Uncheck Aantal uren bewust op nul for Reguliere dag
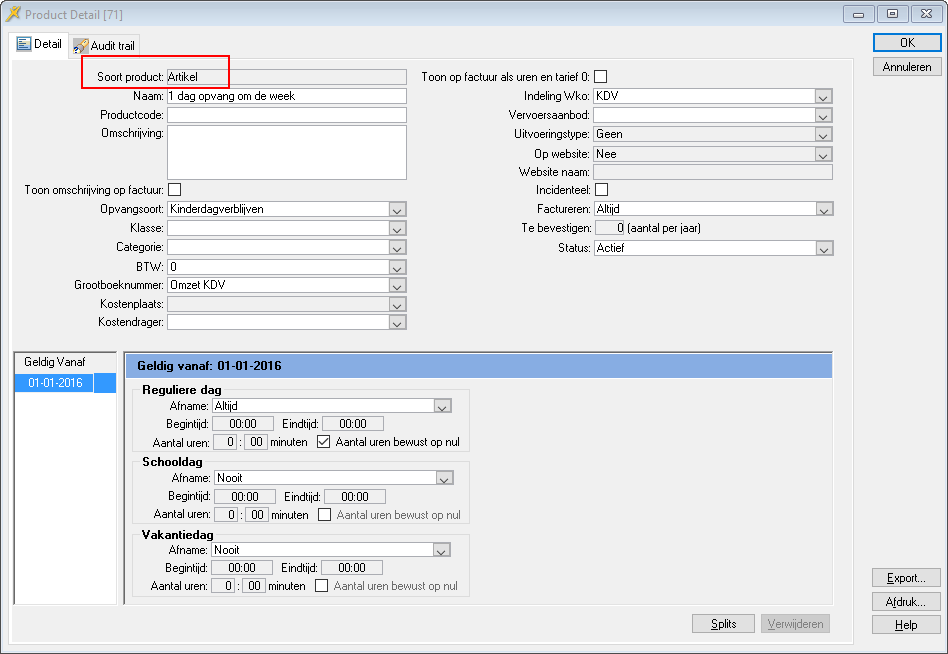Image resolution: width=948 pixels, height=654 pixels. click(x=323, y=442)
